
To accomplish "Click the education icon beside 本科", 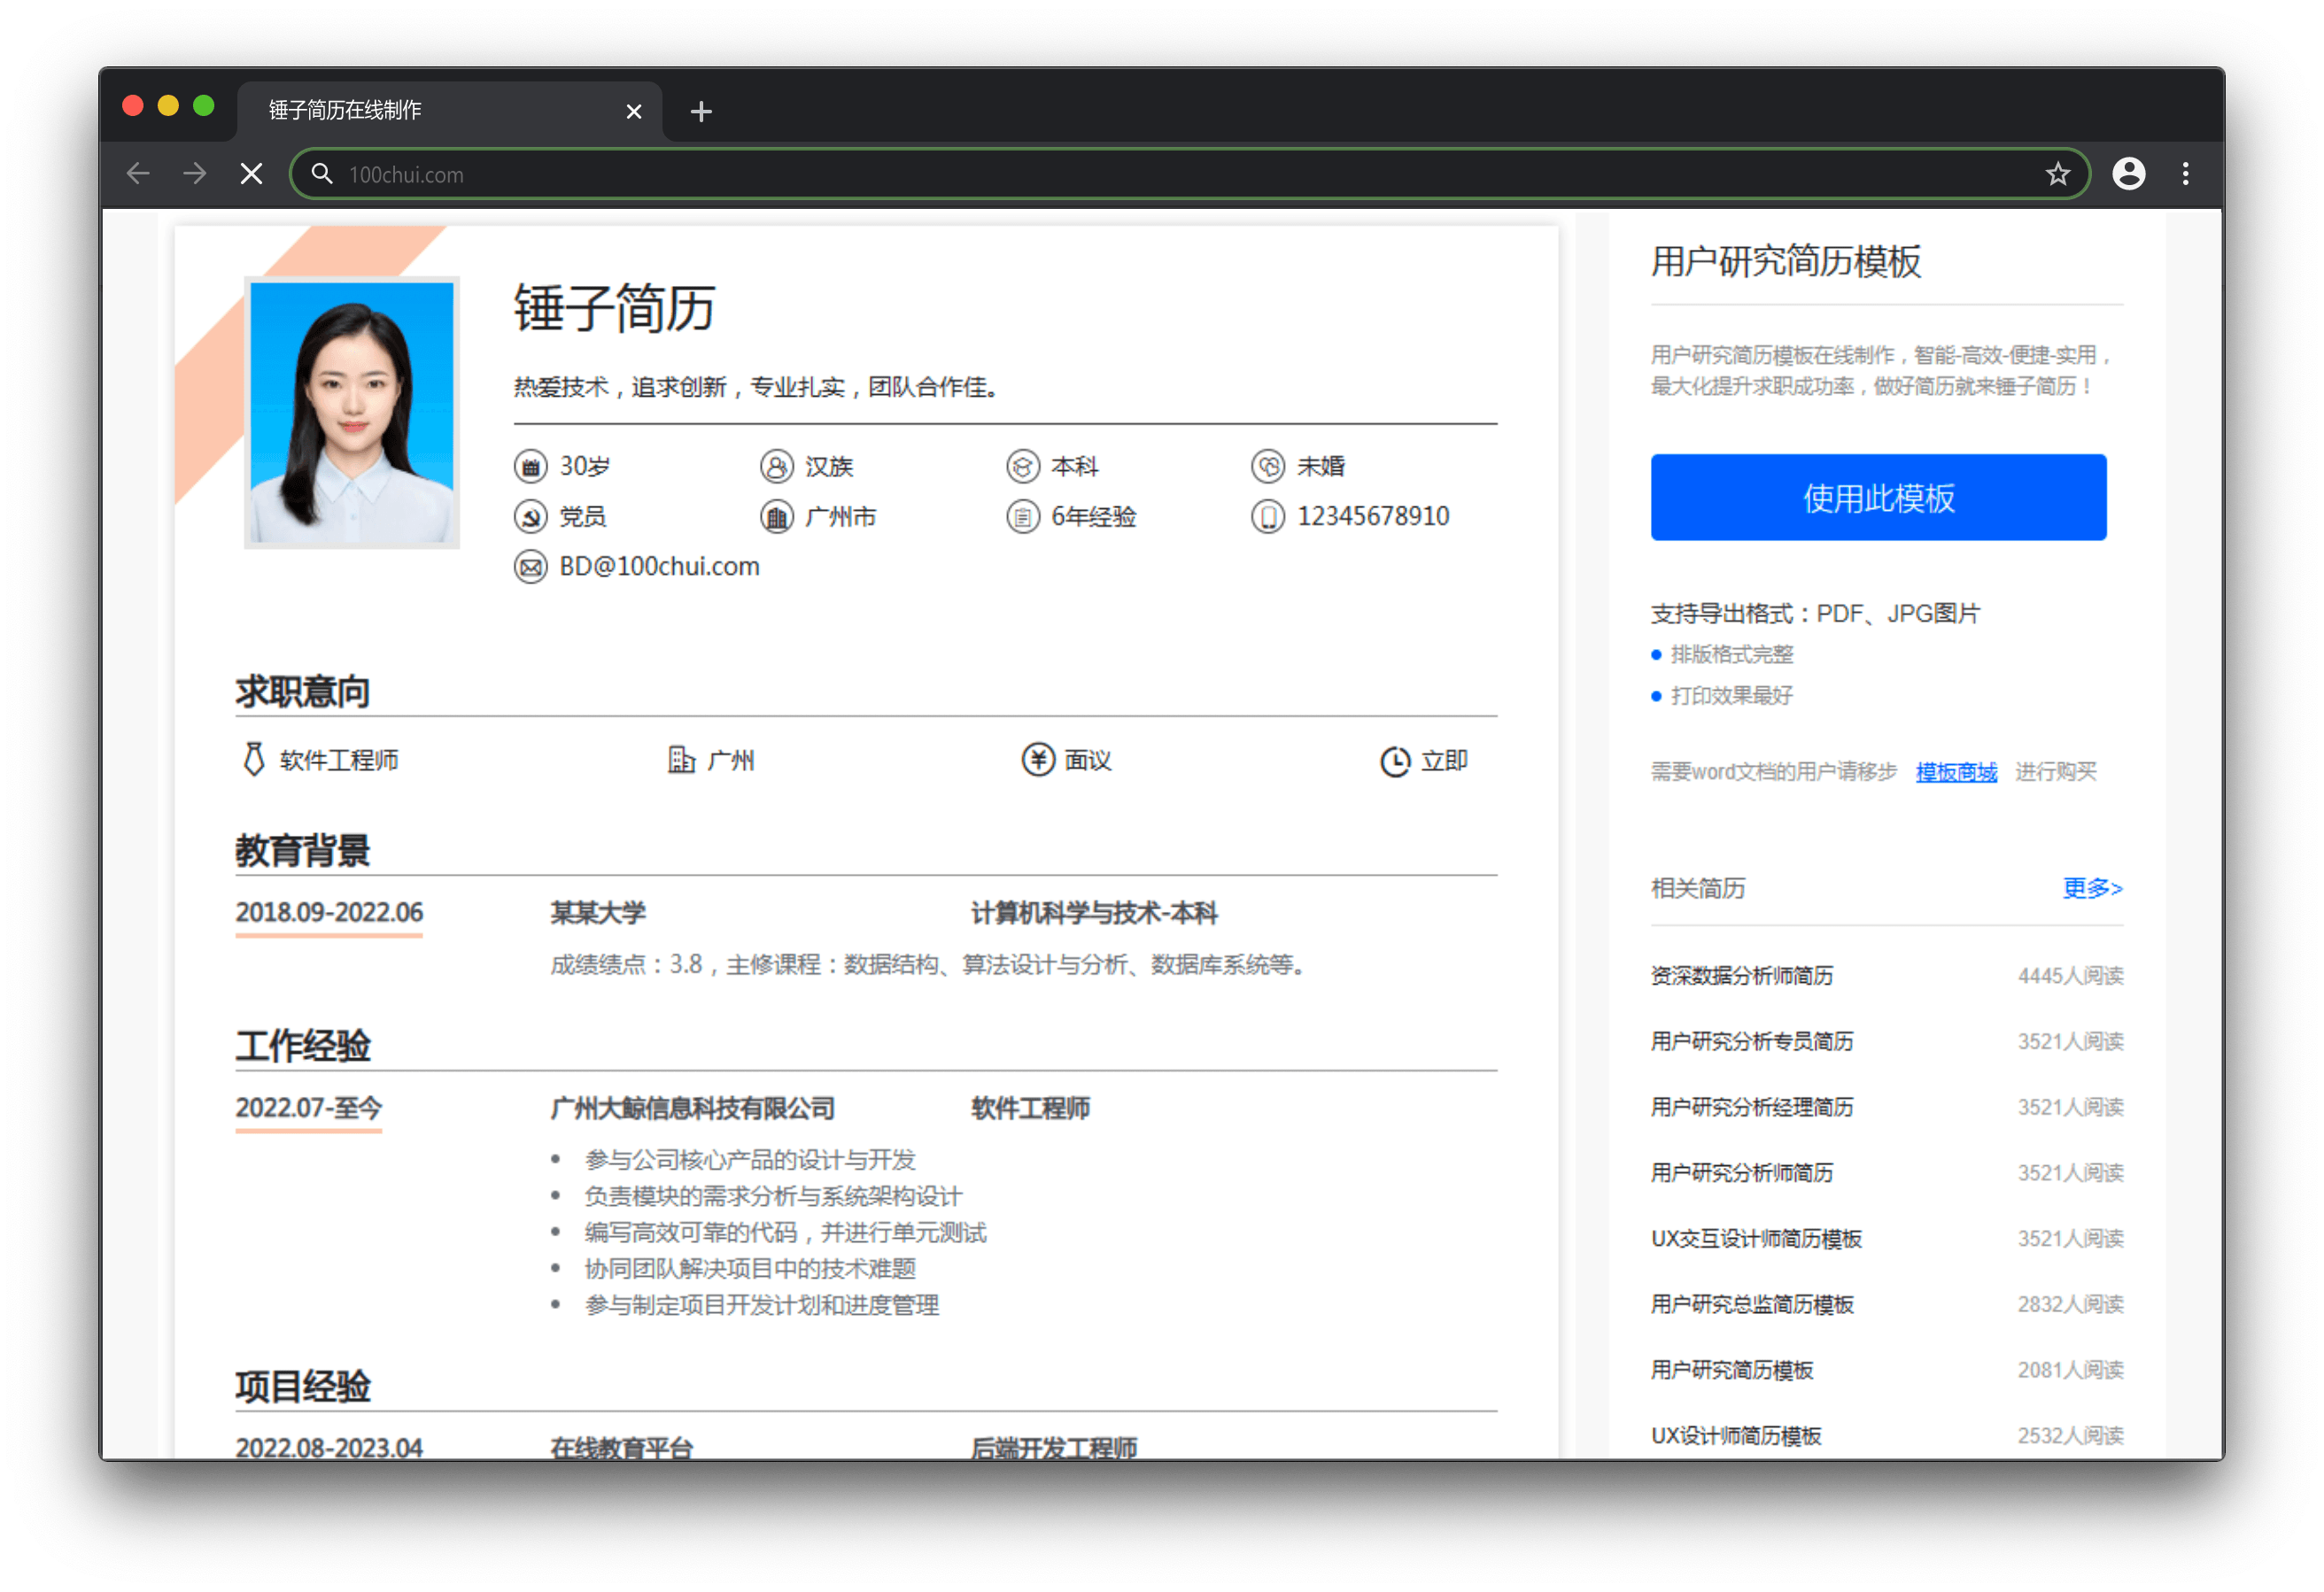I will tap(1022, 466).
